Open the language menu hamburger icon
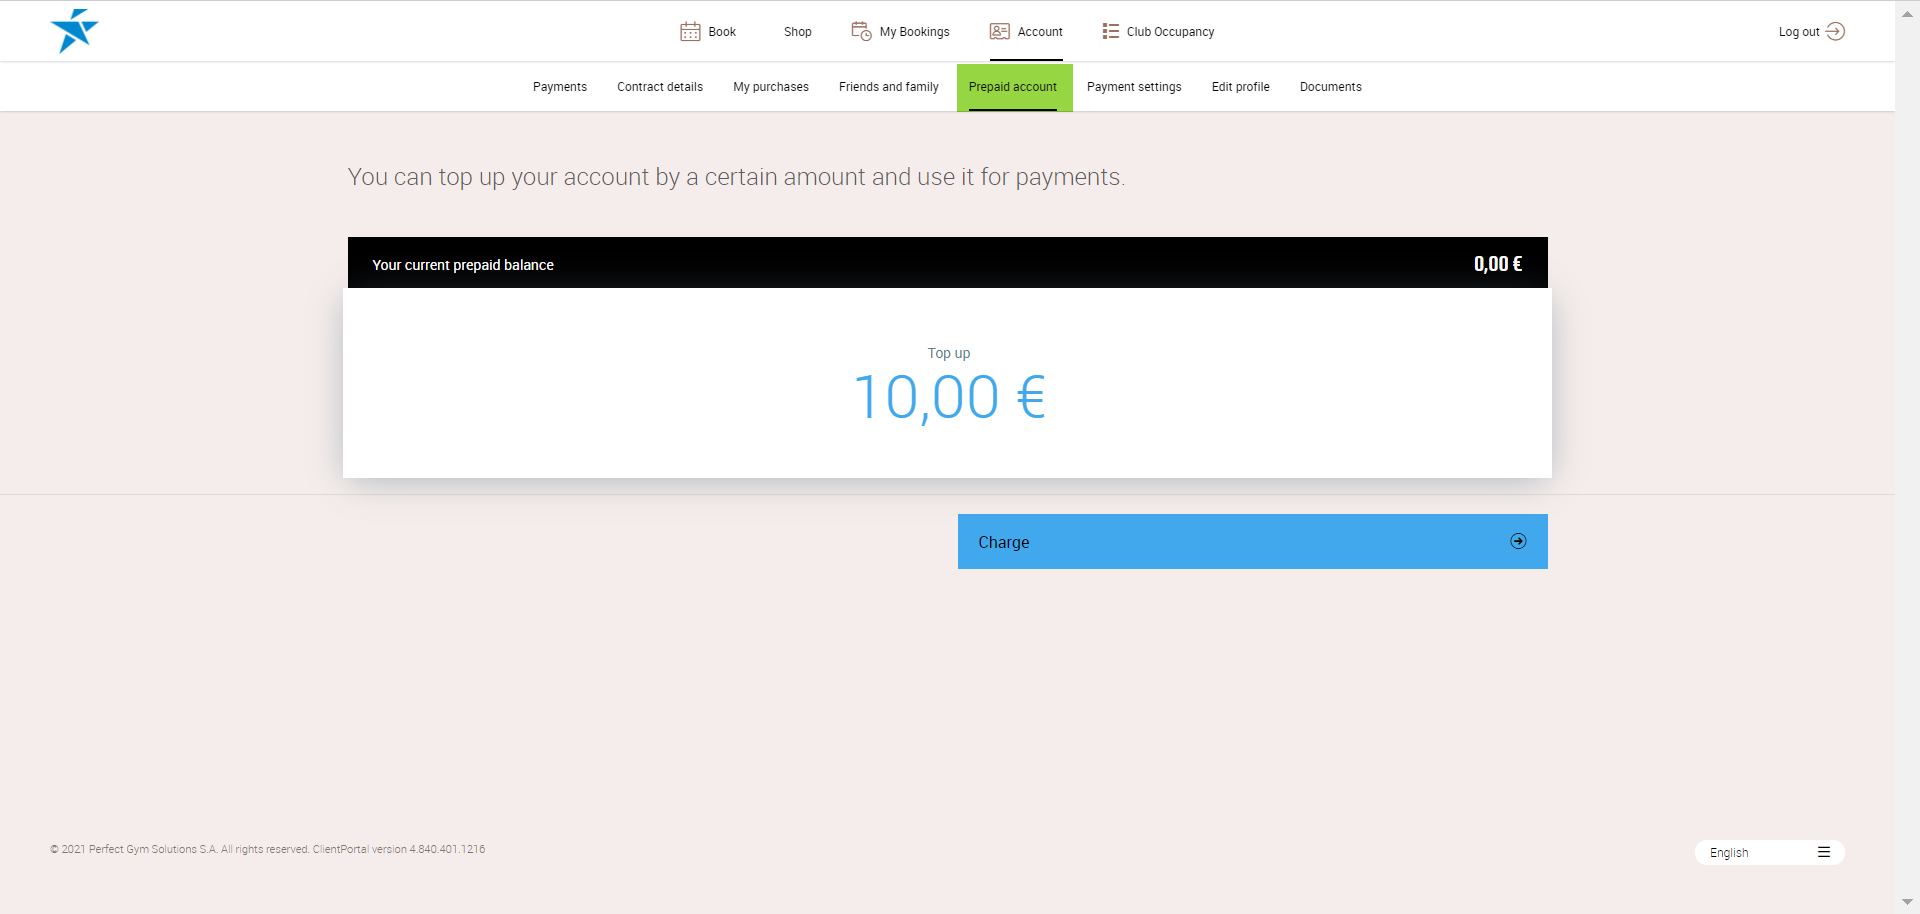Image resolution: width=1920 pixels, height=914 pixels. point(1824,853)
